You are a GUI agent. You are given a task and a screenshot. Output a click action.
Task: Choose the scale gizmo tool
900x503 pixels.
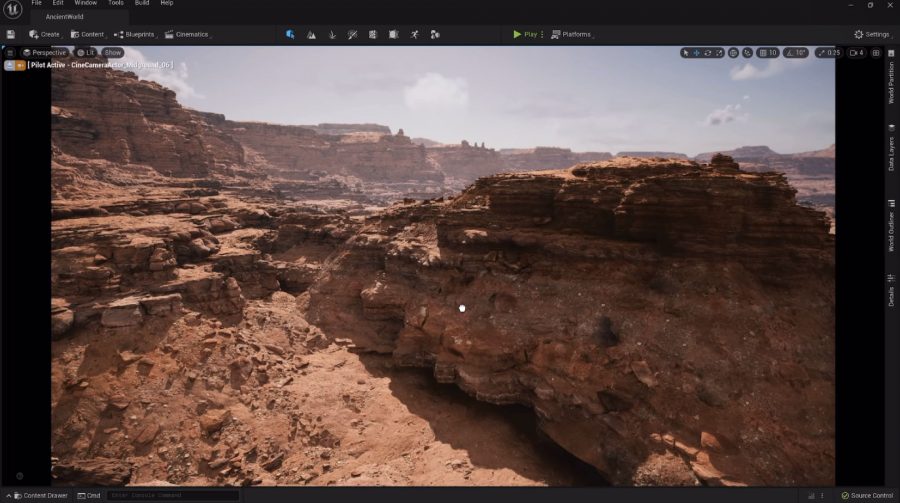click(x=719, y=53)
